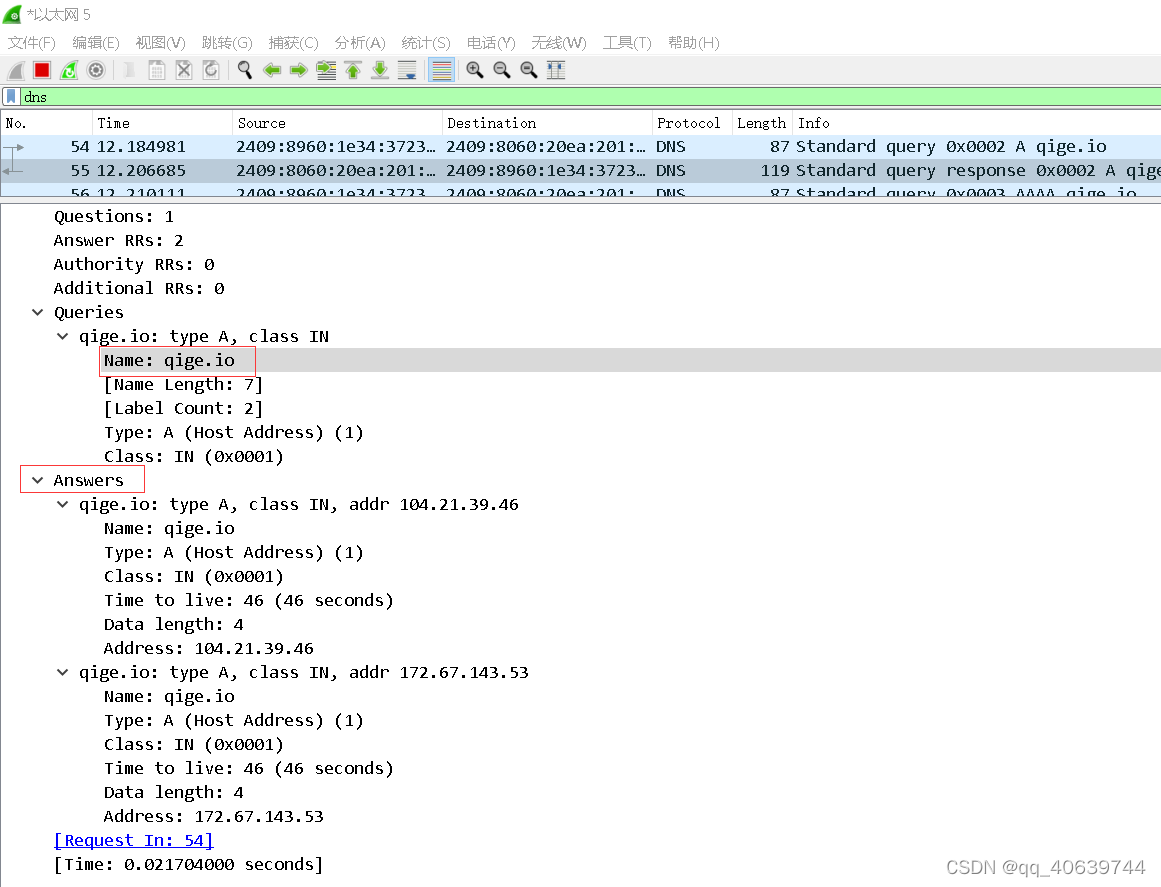Open the 帮助(H) menu
Image resolution: width=1161 pixels, height=887 pixels.
click(x=693, y=43)
